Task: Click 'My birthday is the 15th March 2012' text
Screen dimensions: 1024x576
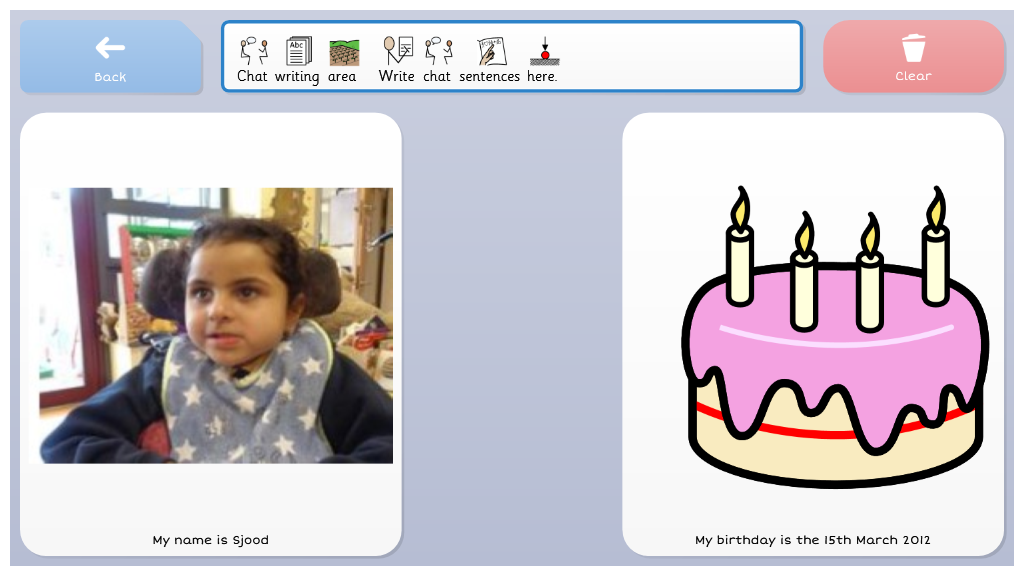Action: 813,540
